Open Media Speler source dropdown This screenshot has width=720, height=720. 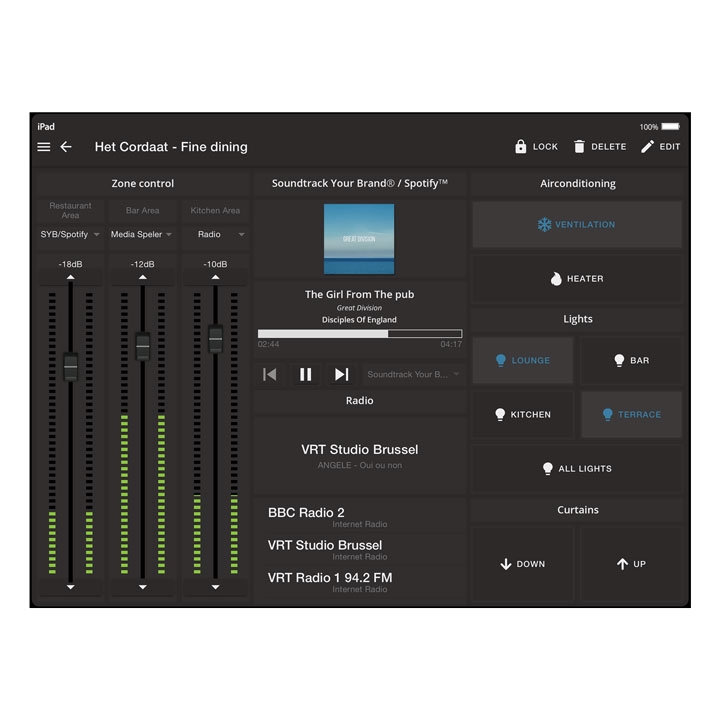click(143, 235)
